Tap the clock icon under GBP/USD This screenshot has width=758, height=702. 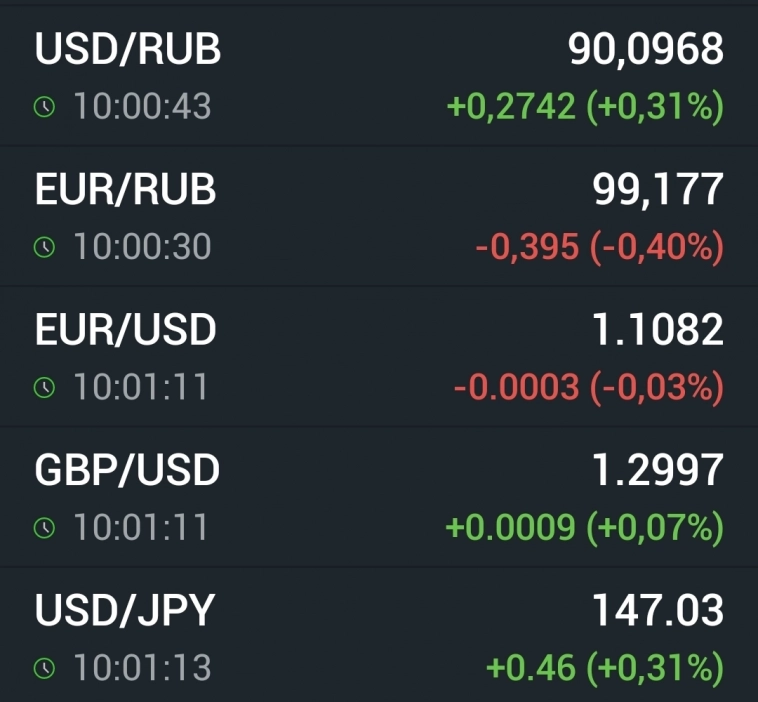point(44,528)
